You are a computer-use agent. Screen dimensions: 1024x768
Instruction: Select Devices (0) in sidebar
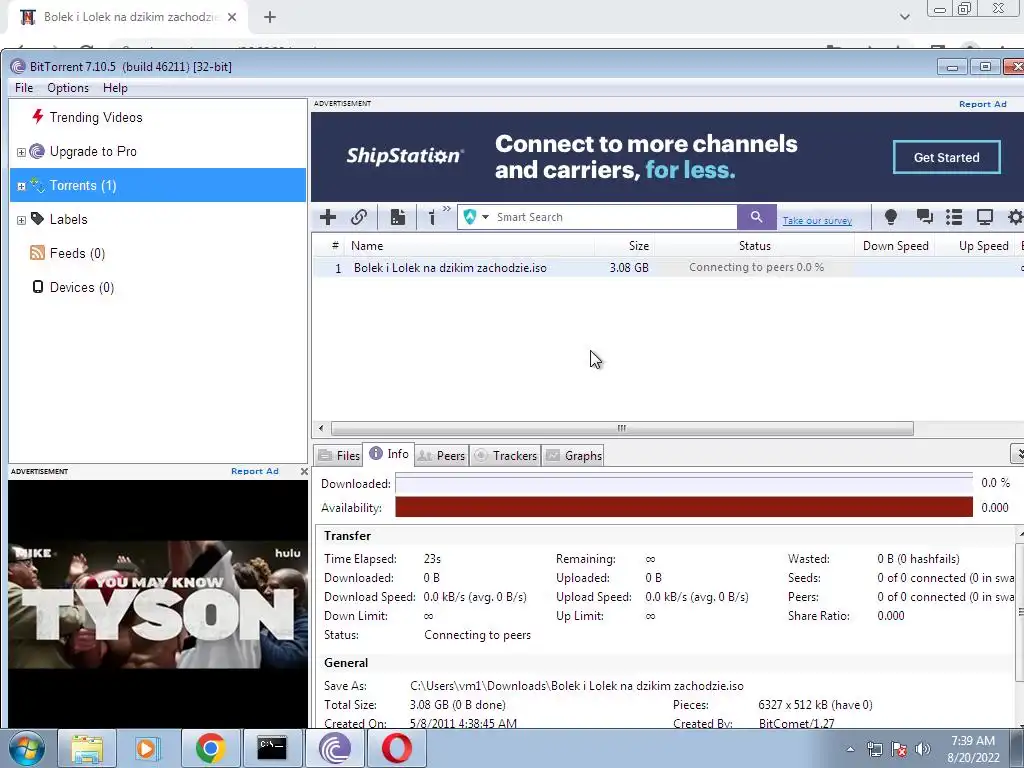[82, 287]
